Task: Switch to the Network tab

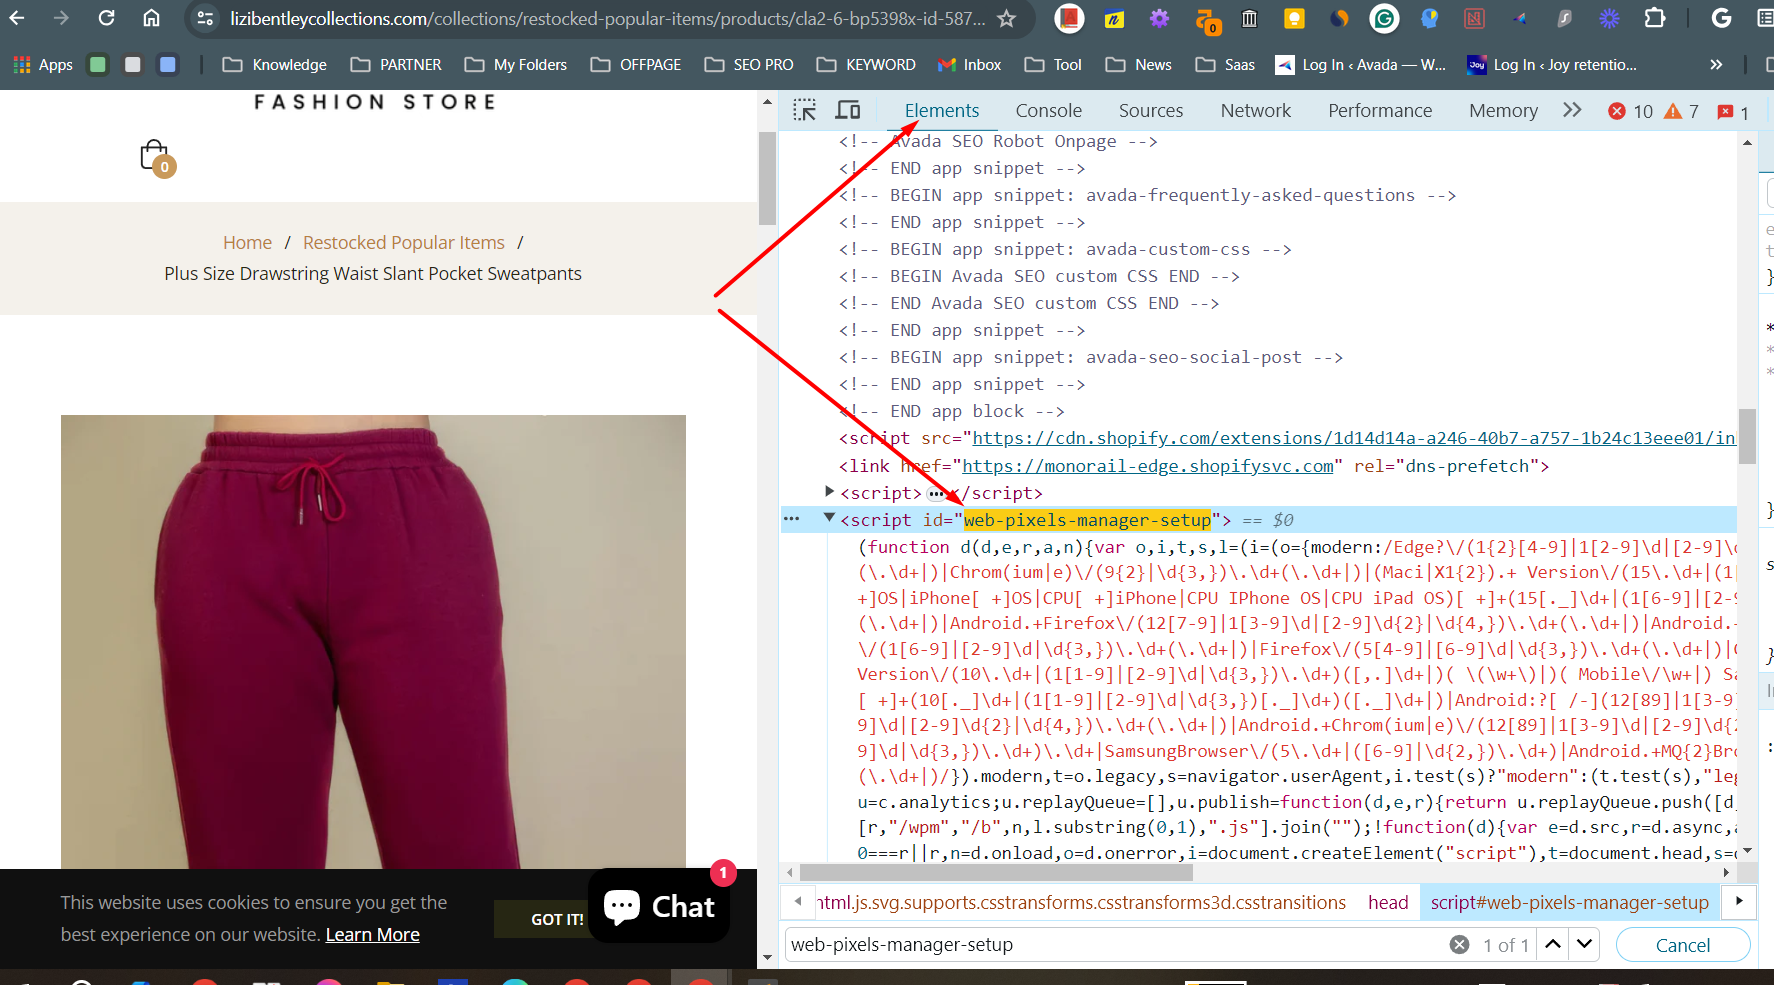Action: tap(1255, 111)
